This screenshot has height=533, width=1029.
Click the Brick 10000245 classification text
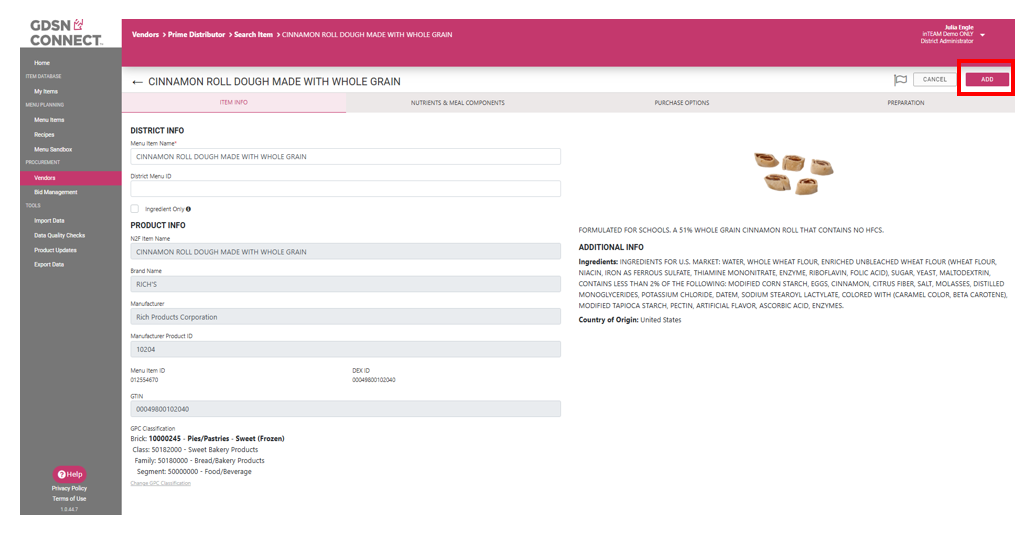[x=207, y=438]
